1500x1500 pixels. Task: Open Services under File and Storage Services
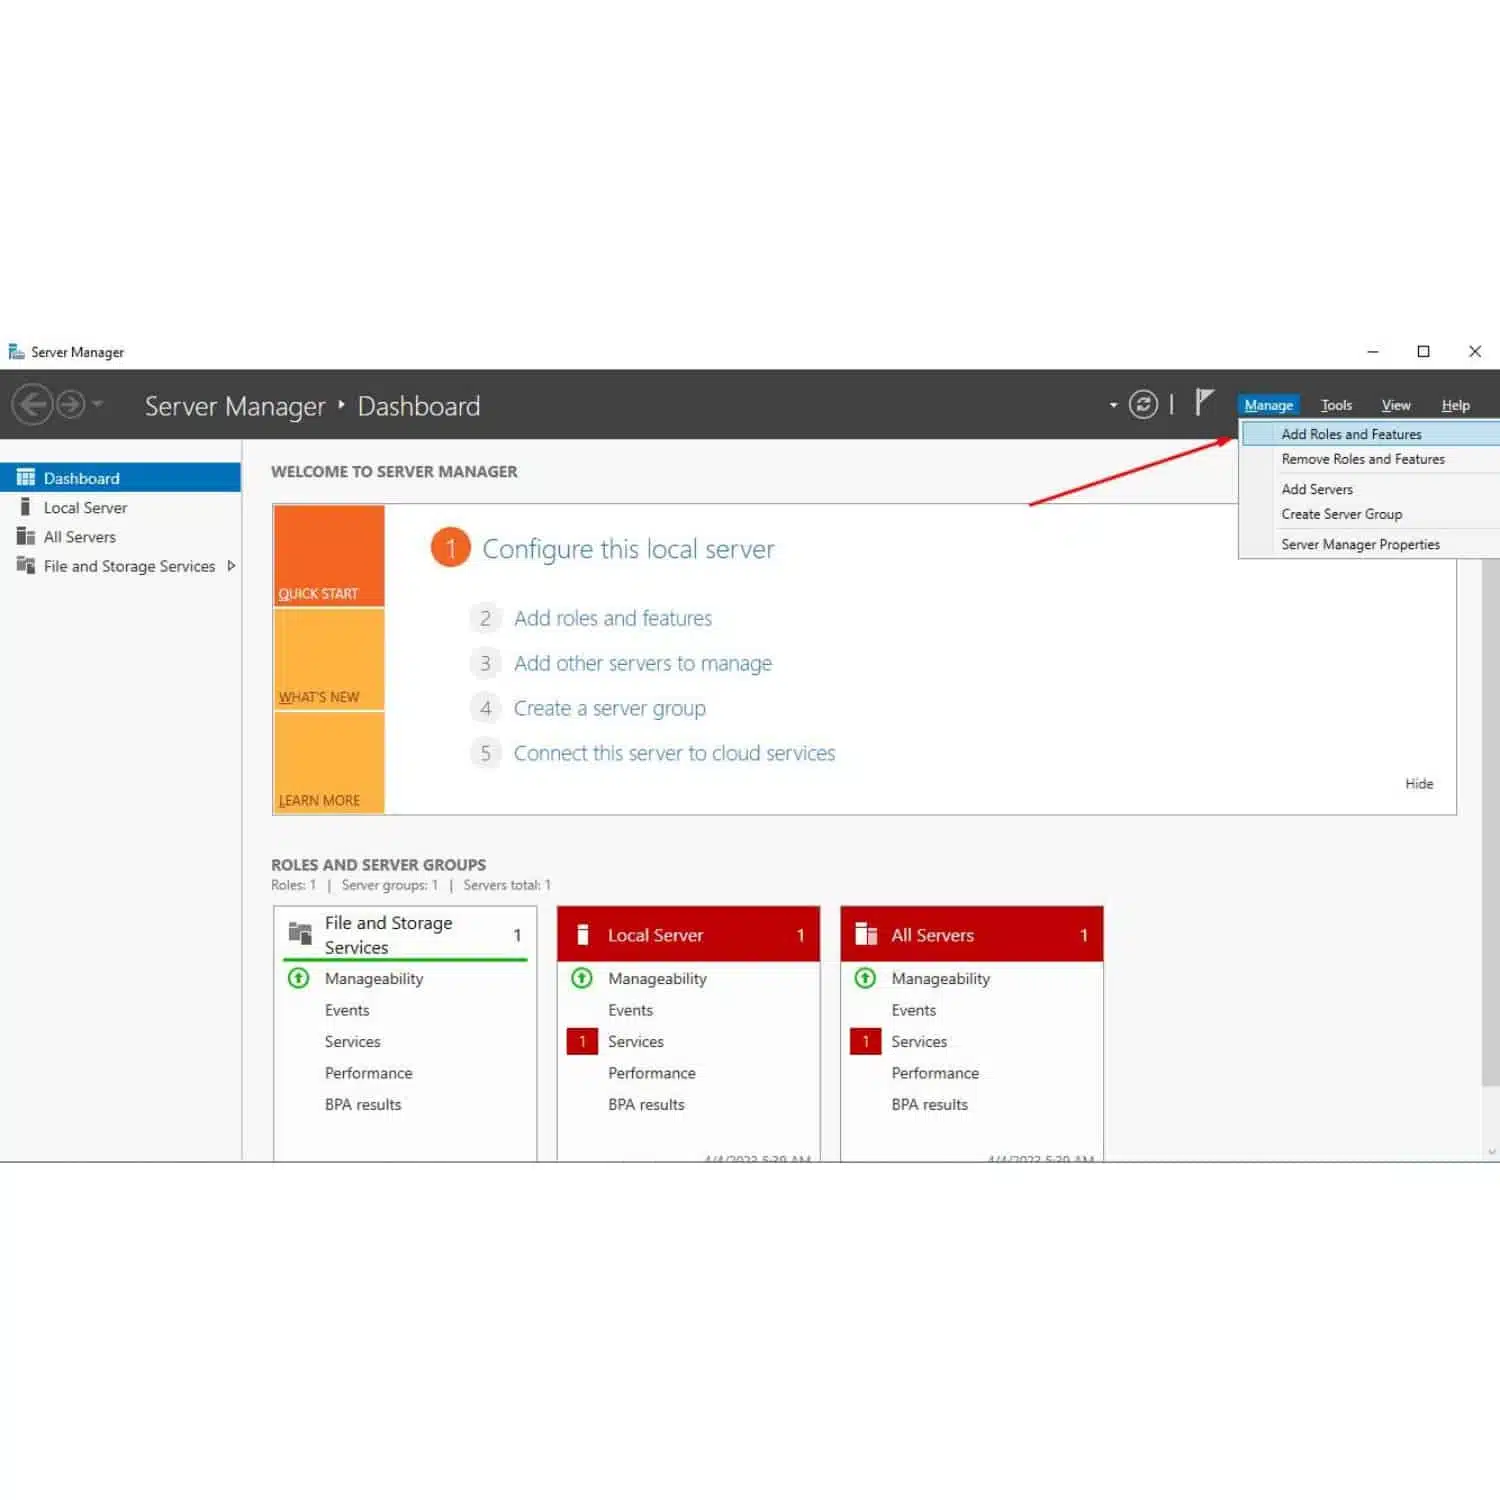pos(353,1041)
